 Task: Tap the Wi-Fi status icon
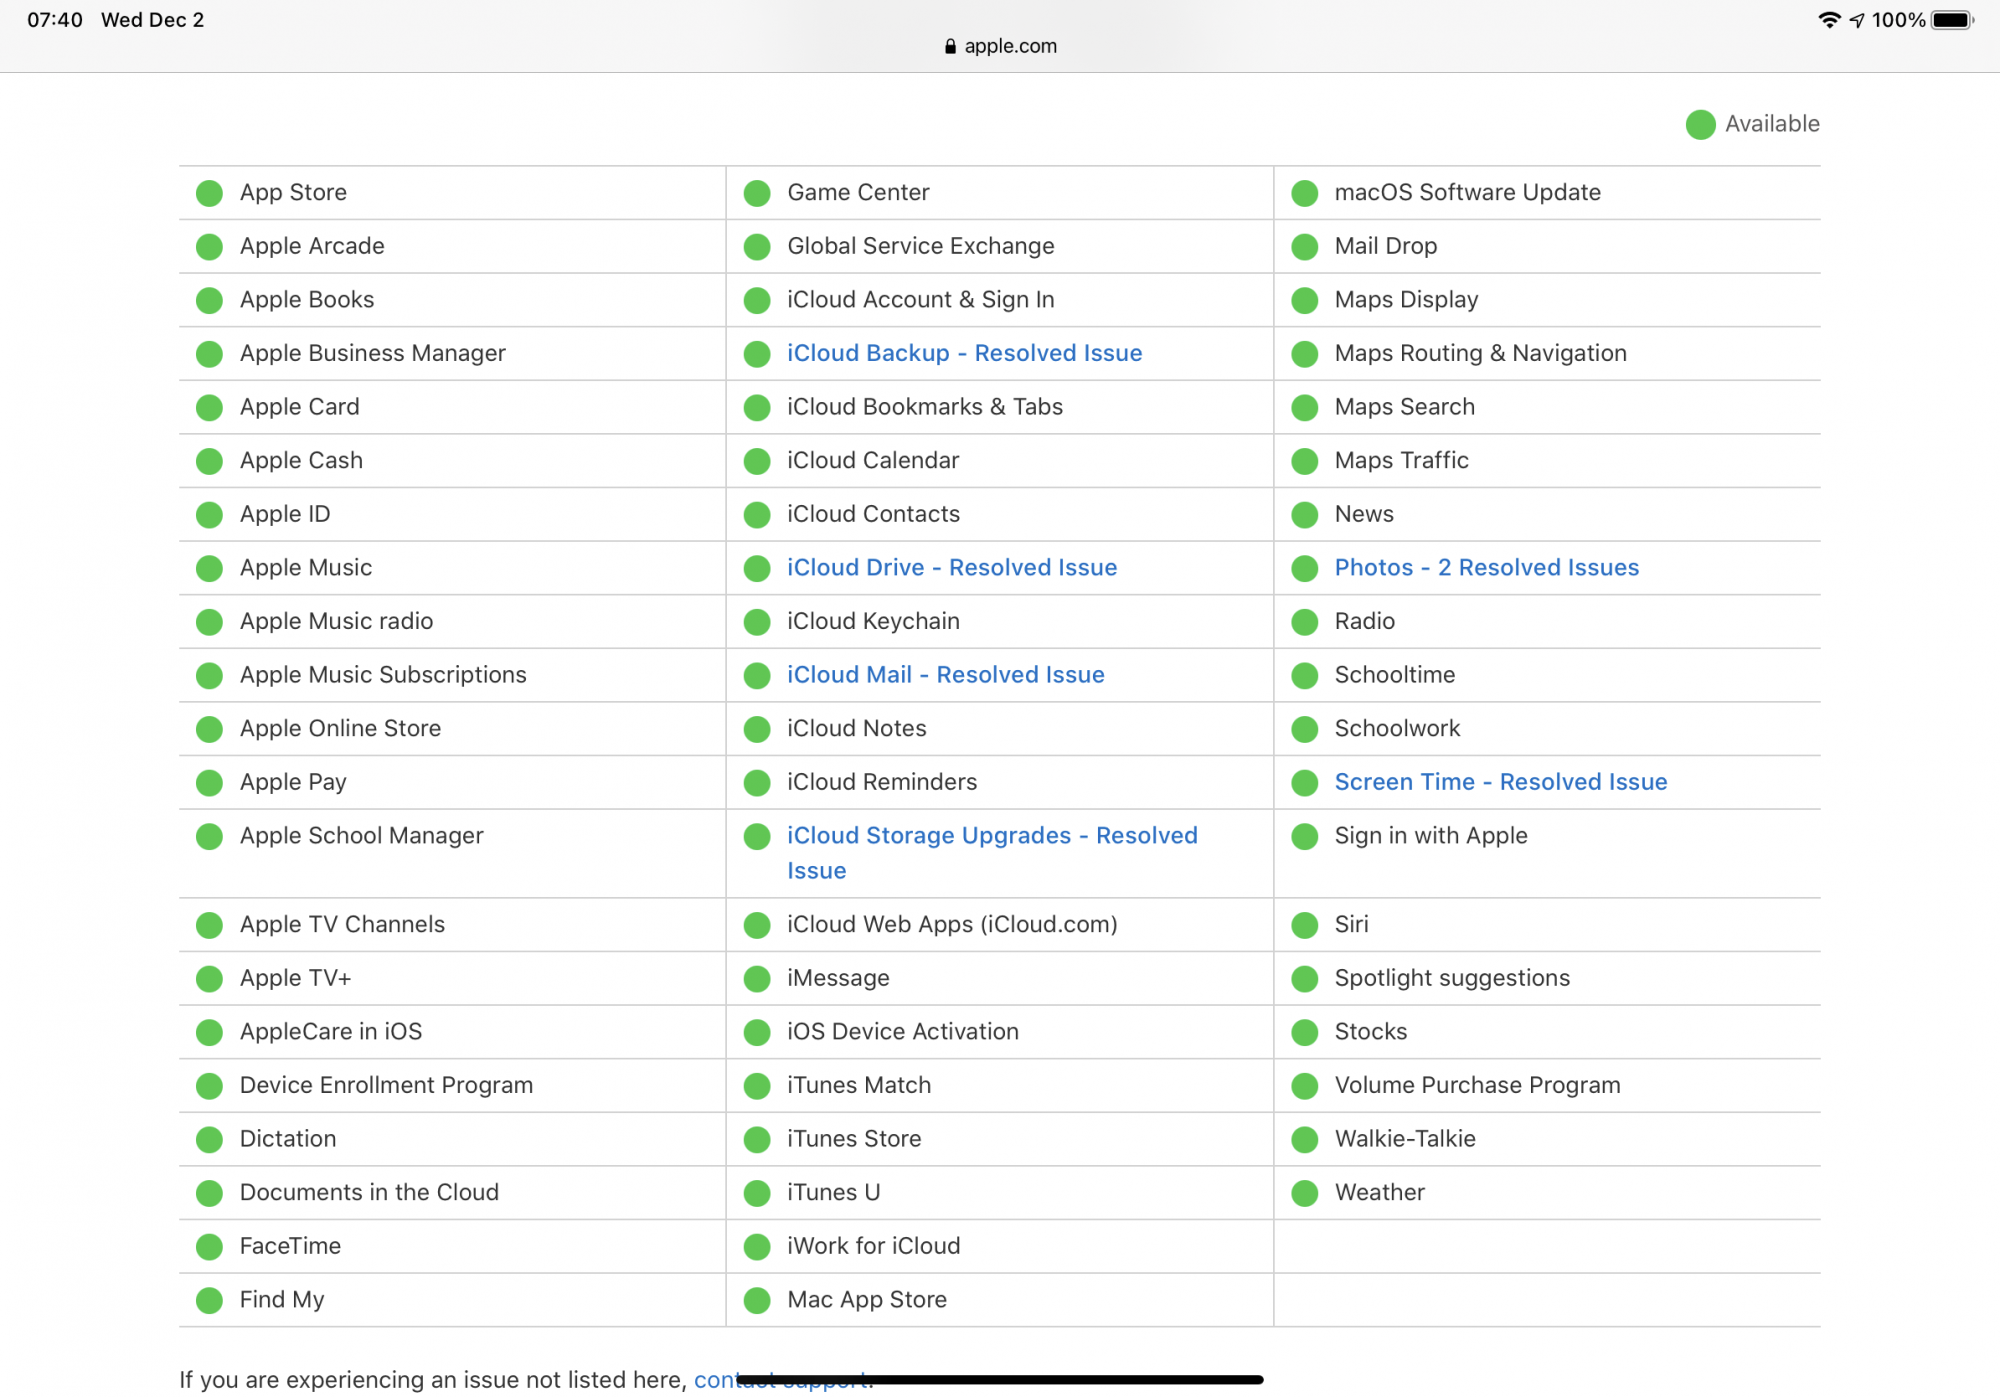1828,20
